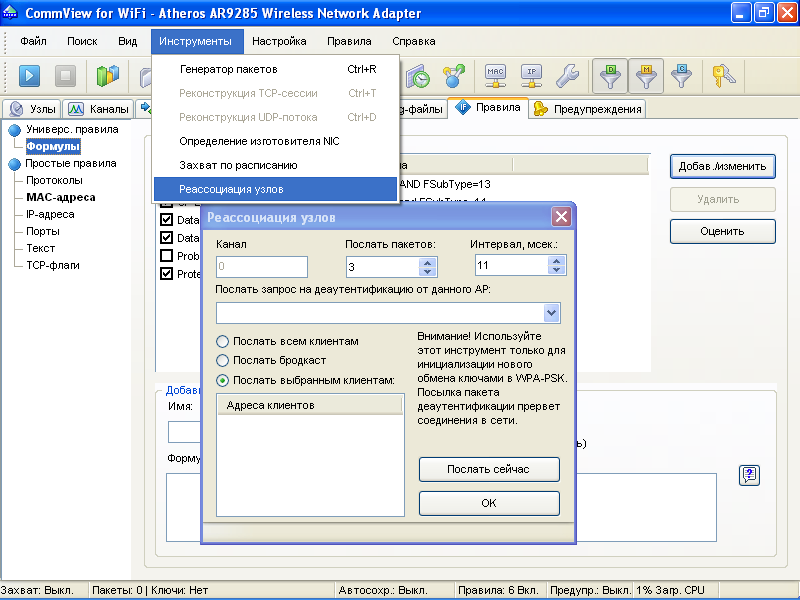Select Текст in the rules tree

click(41, 248)
